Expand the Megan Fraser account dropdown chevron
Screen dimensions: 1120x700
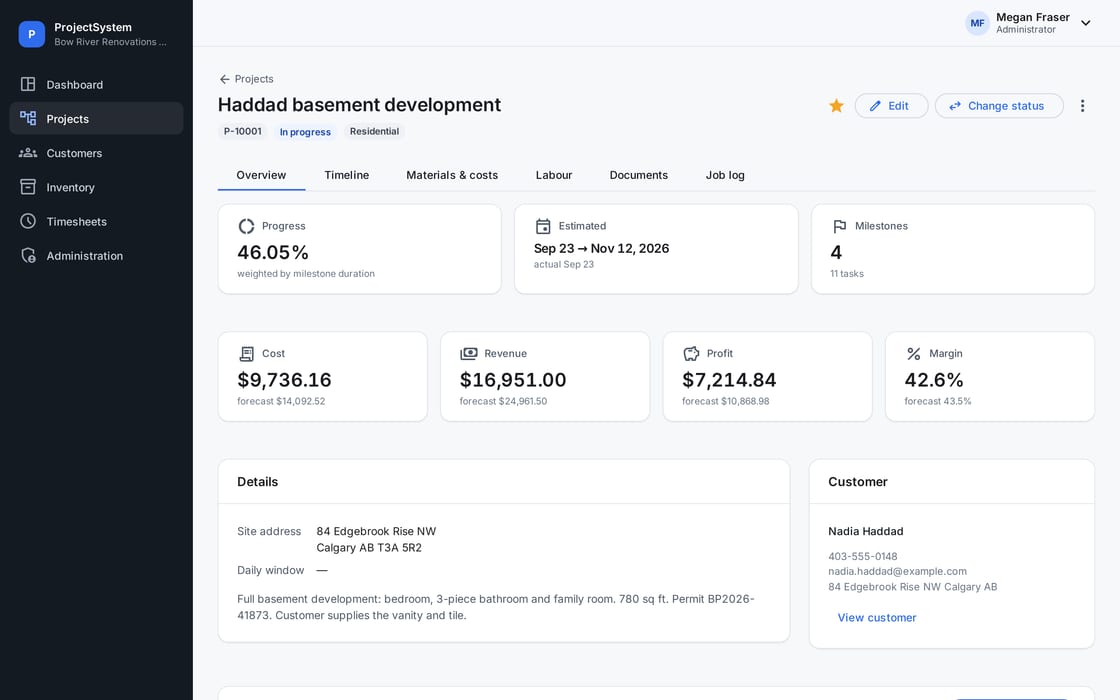(1086, 23)
